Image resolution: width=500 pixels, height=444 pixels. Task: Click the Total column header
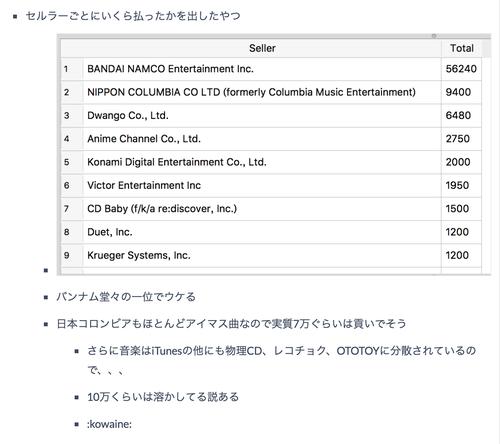[462, 48]
